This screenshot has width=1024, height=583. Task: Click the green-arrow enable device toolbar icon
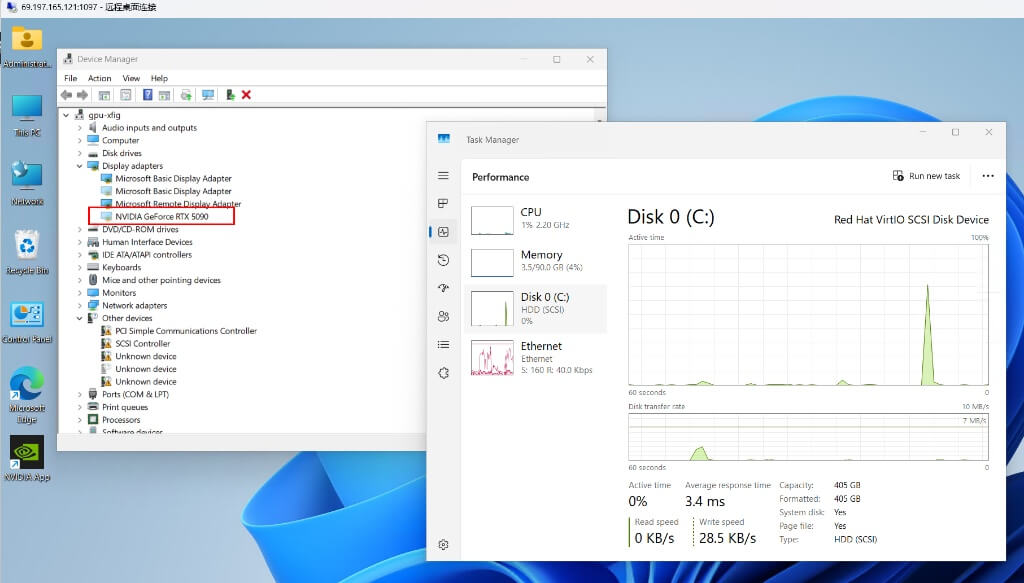point(231,95)
